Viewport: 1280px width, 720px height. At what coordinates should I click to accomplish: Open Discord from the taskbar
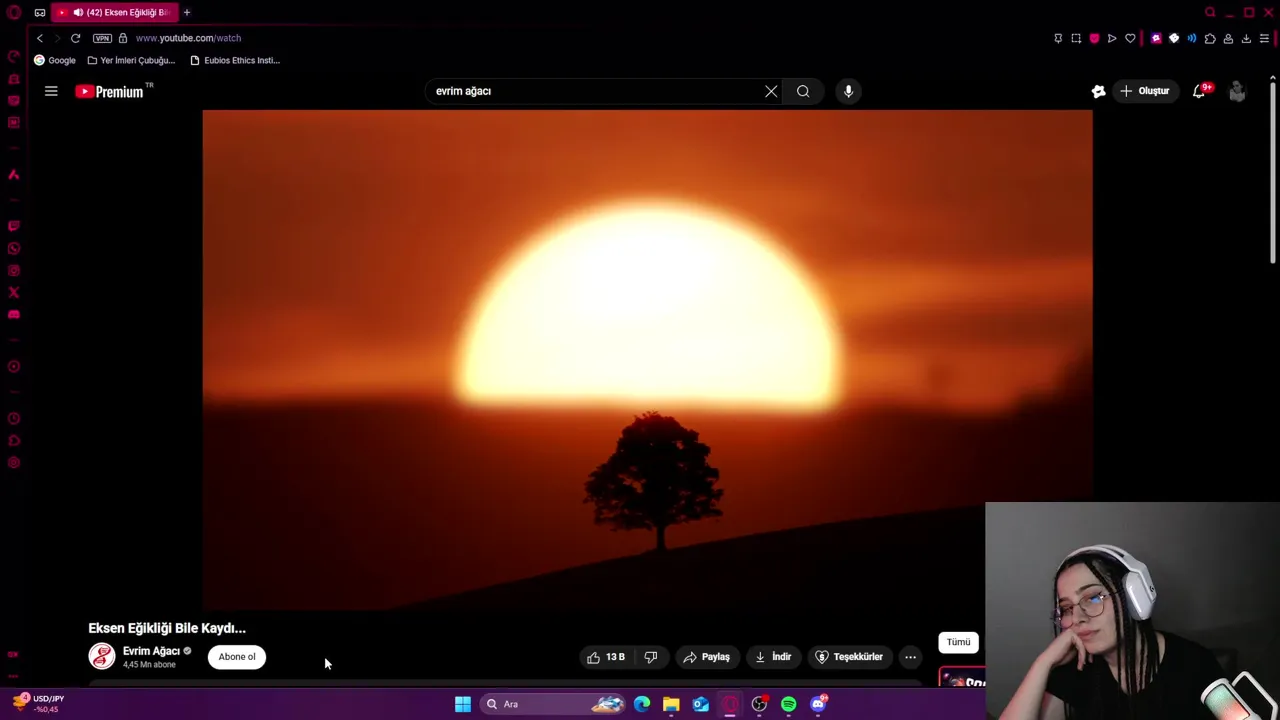[x=819, y=704]
